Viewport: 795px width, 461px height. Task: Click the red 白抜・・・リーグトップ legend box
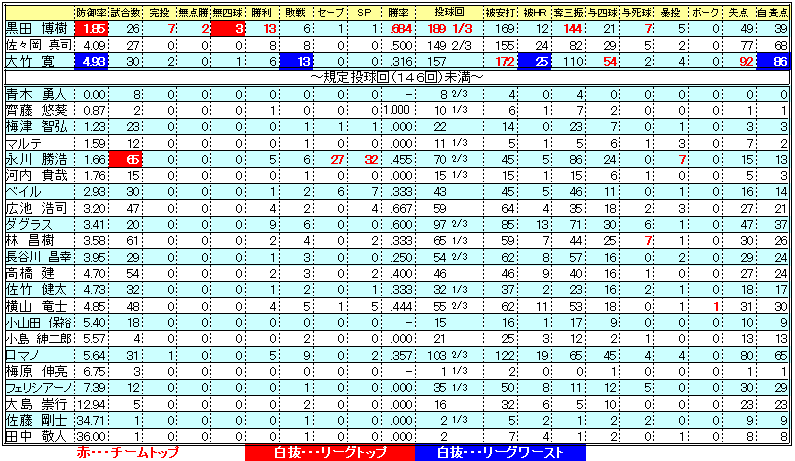(329, 452)
